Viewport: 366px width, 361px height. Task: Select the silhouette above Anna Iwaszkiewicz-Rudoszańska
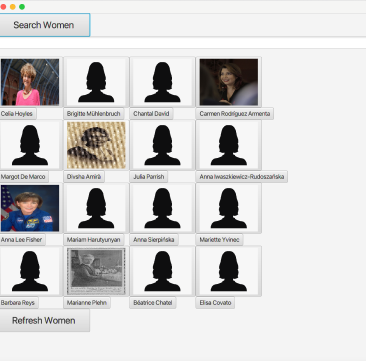point(229,145)
